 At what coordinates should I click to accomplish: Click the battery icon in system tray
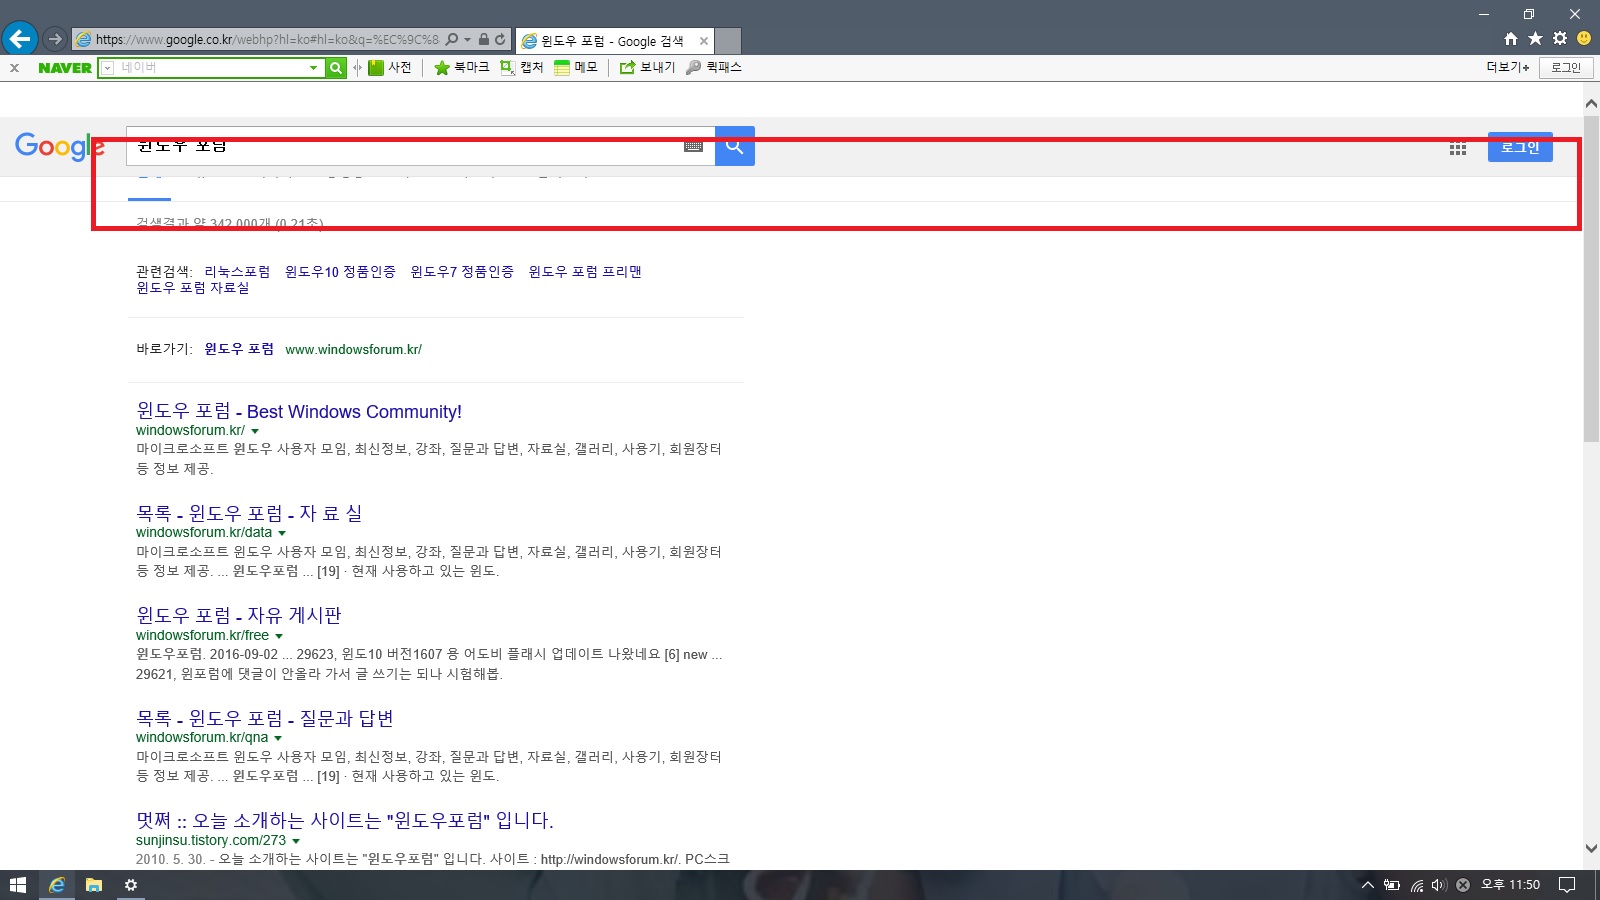click(x=1392, y=885)
